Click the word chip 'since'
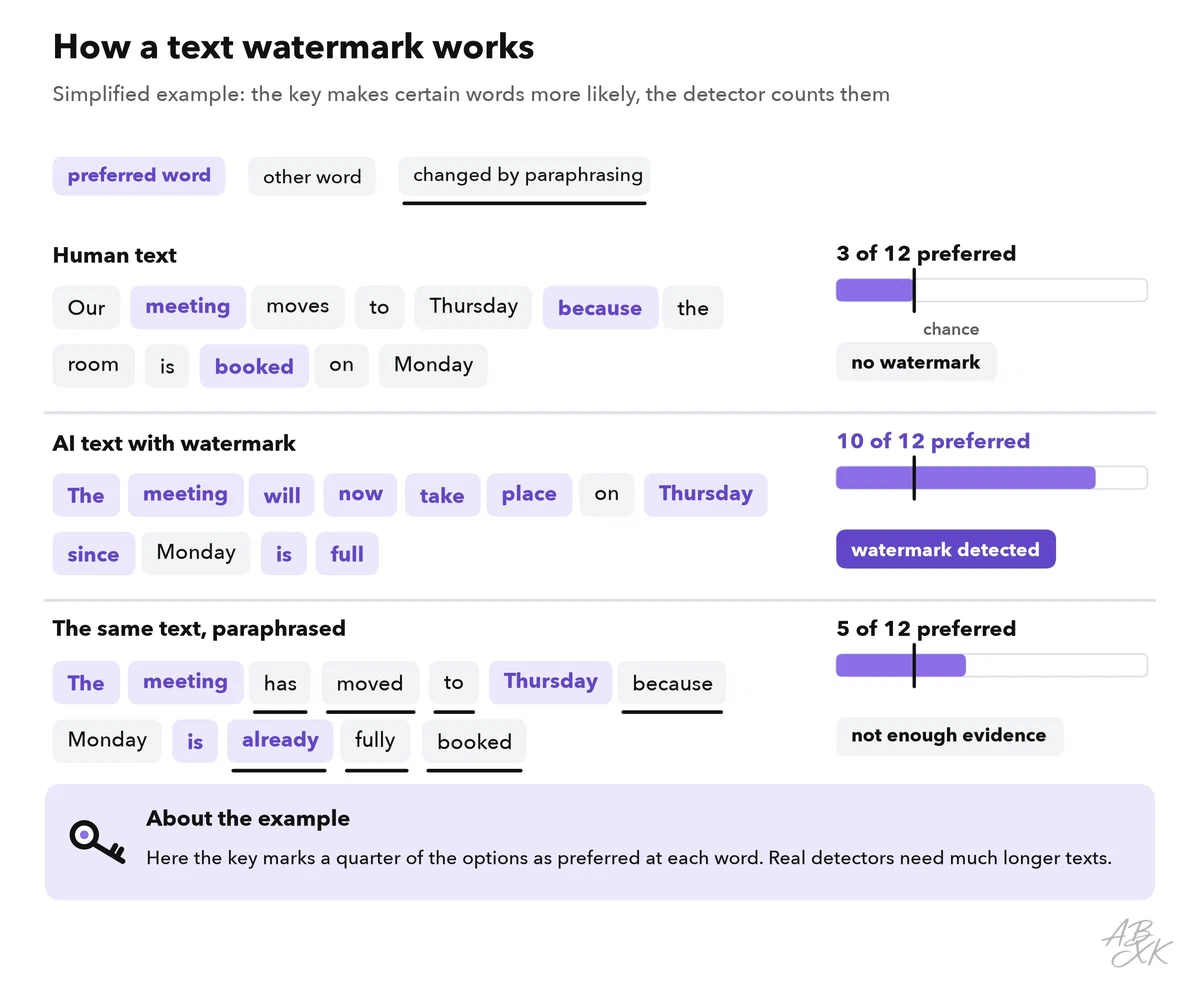 pos(93,554)
